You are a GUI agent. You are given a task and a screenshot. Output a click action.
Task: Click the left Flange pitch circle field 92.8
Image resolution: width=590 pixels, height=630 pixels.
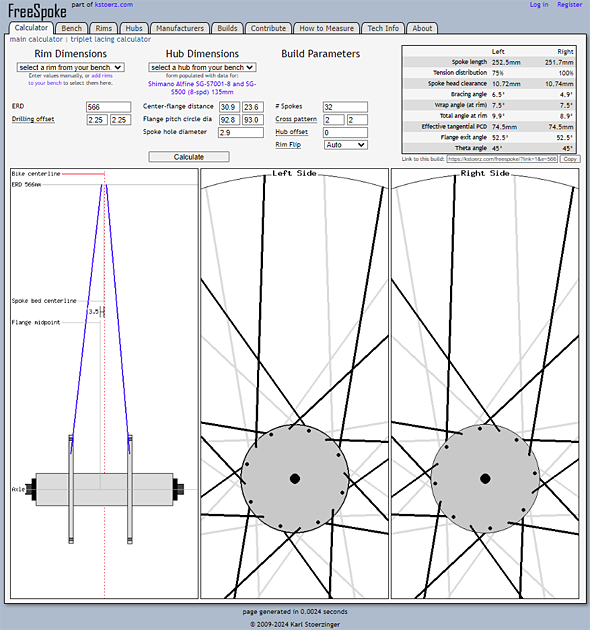pos(229,120)
